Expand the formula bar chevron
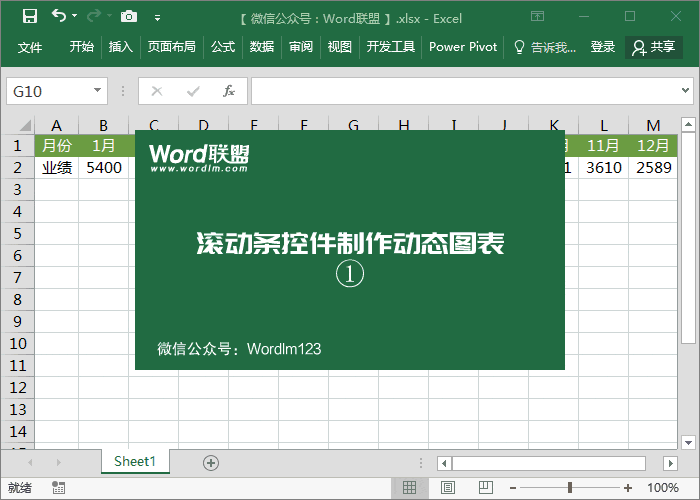The width and height of the screenshot is (700, 500). pyautogui.click(x=686, y=91)
